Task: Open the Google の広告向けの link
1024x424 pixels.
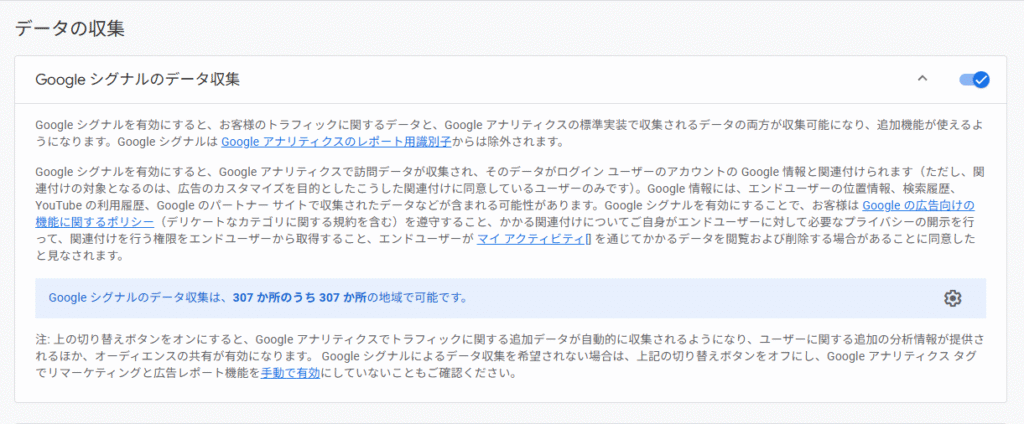Action: click(x=918, y=205)
